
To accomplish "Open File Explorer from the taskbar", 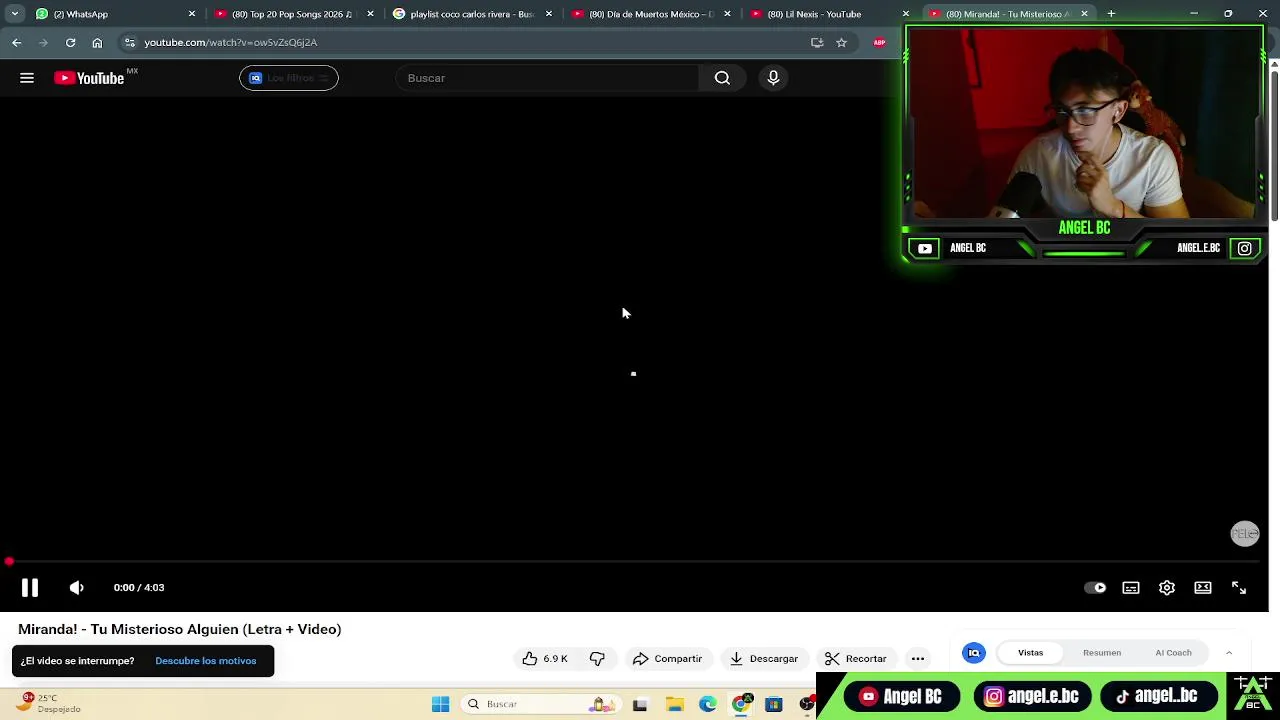I will (x=674, y=704).
